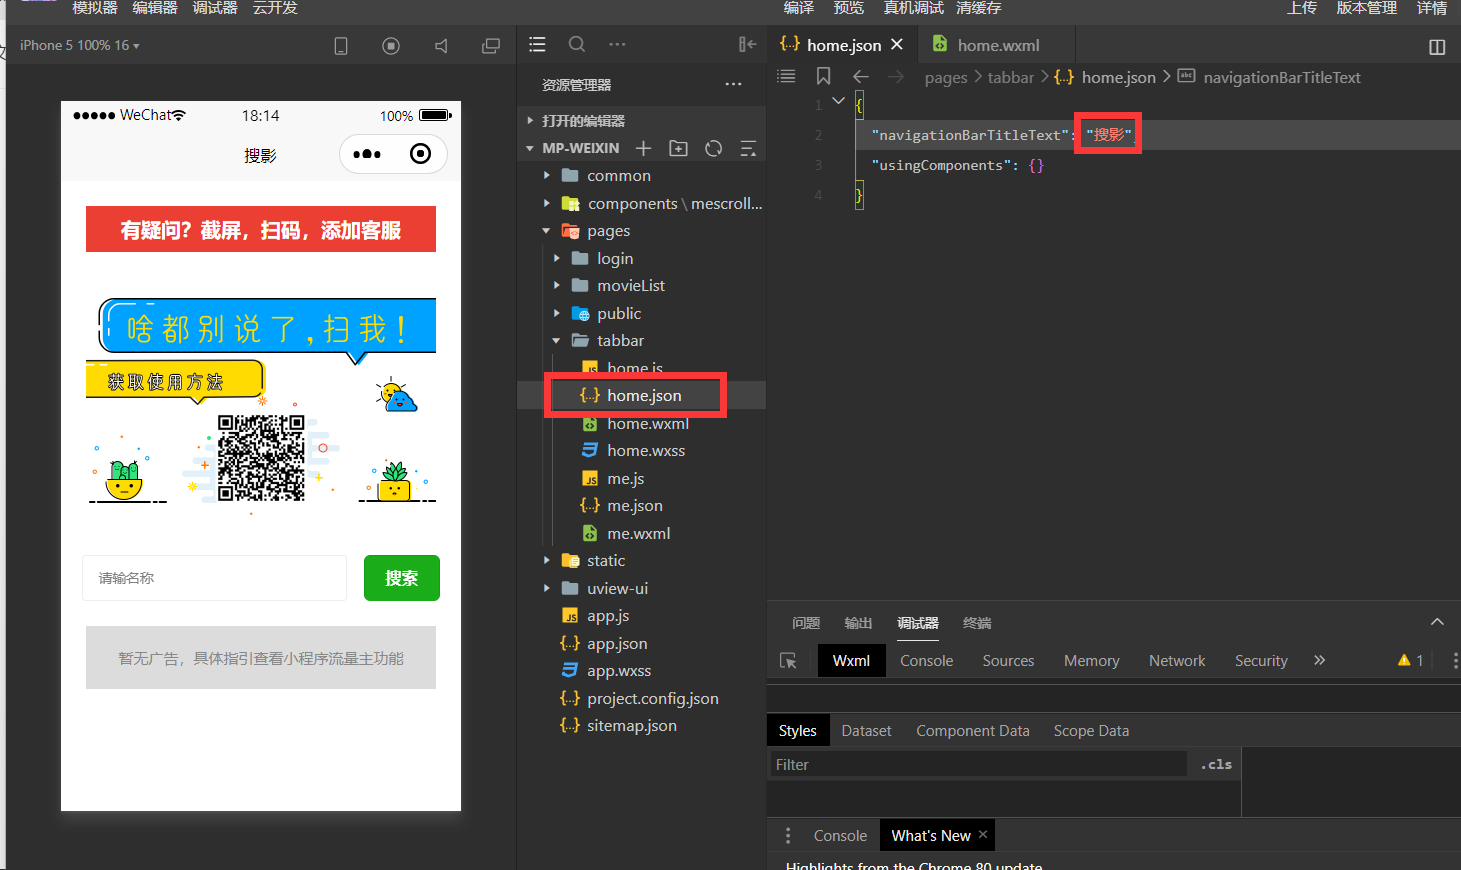Viewport: 1461px width, 870px height.
Task: Close the mini program via capsule circle
Action: [421, 153]
